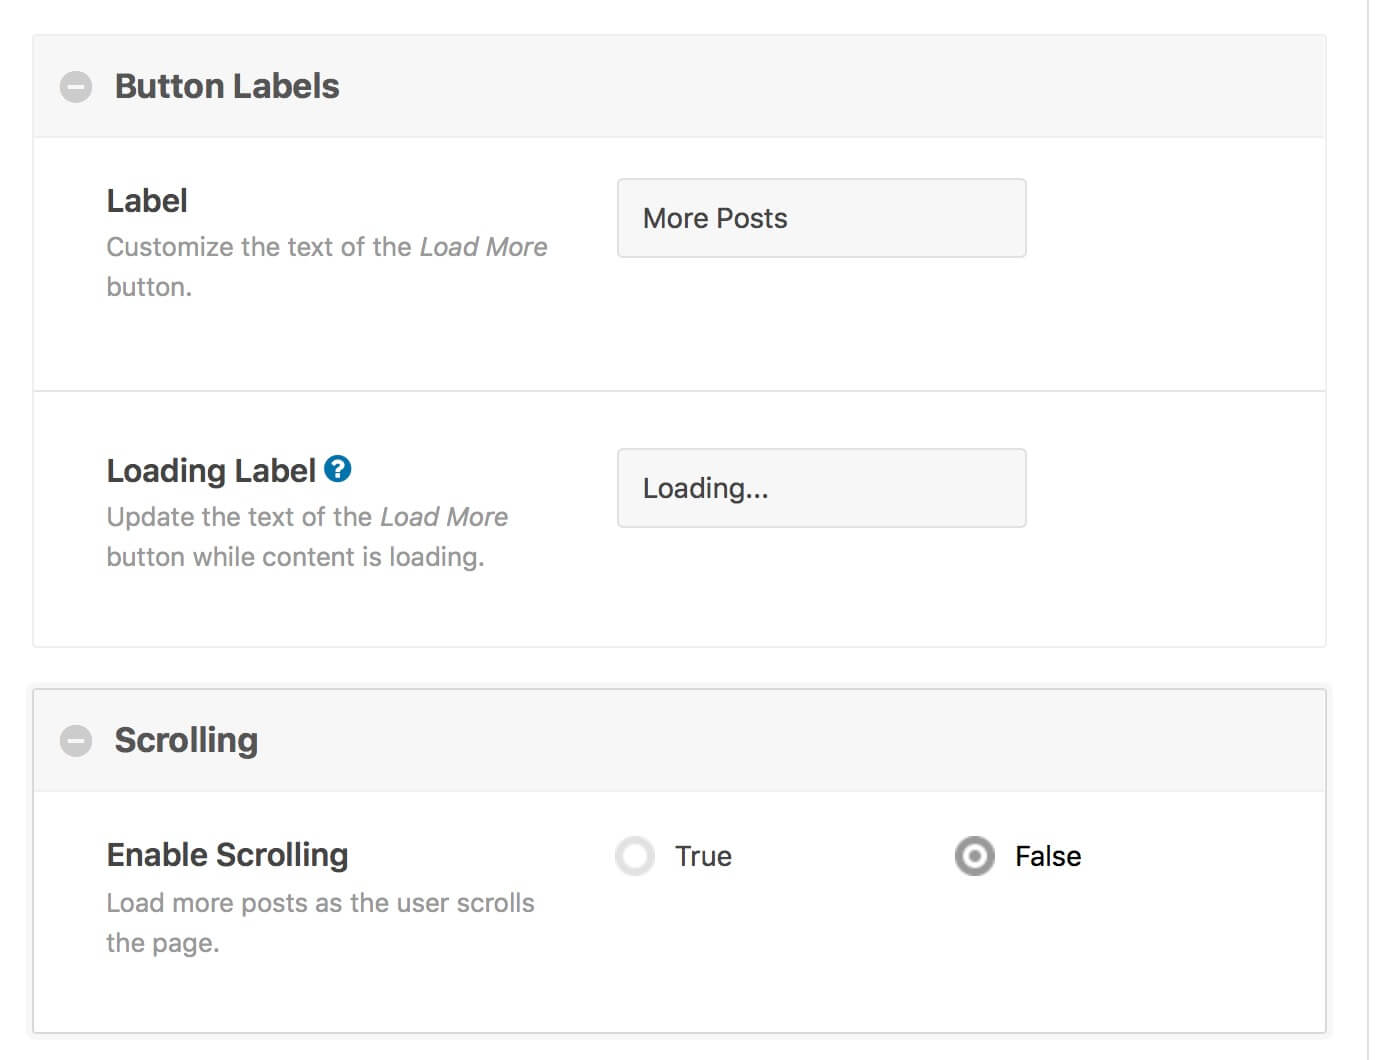Image resolution: width=1382 pixels, height=1060 pixels.
Task: Select the True radio for Enable Scrolling
Action: tap(635, 856)
